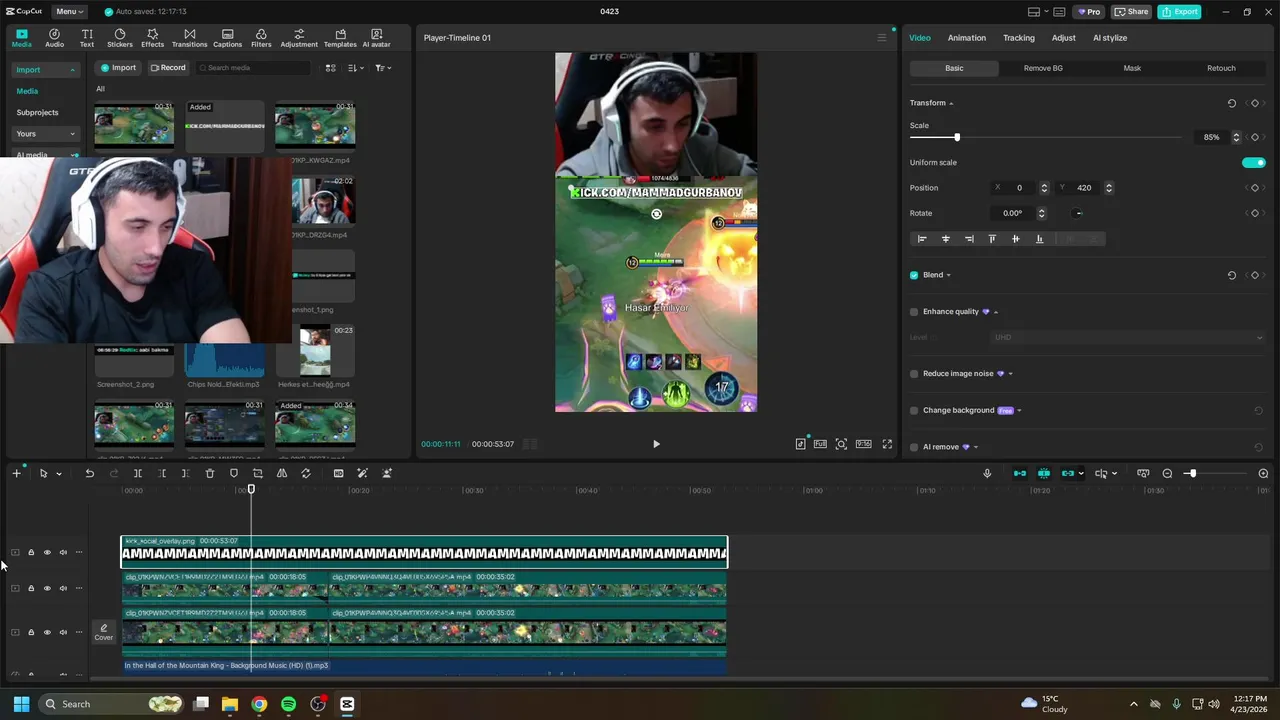The image size is (1280, 720).
Task: Open the Stickers tab
Action: (x=120, y=38)
